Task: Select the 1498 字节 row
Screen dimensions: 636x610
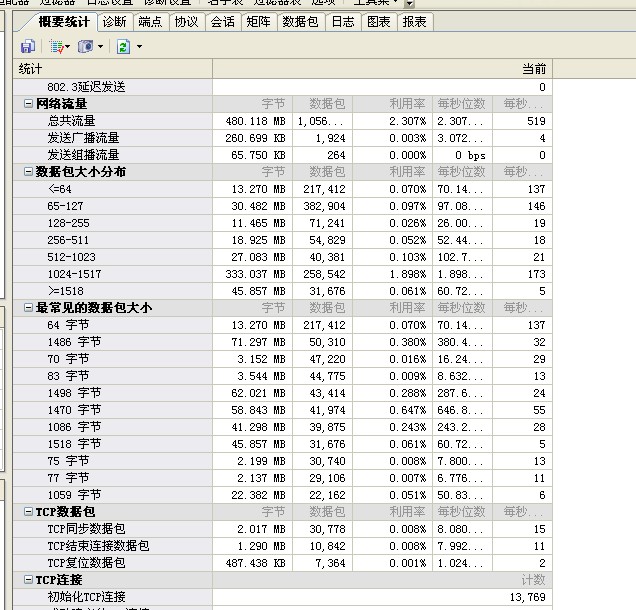Action: pyautogui.click(x=282, y=393)
